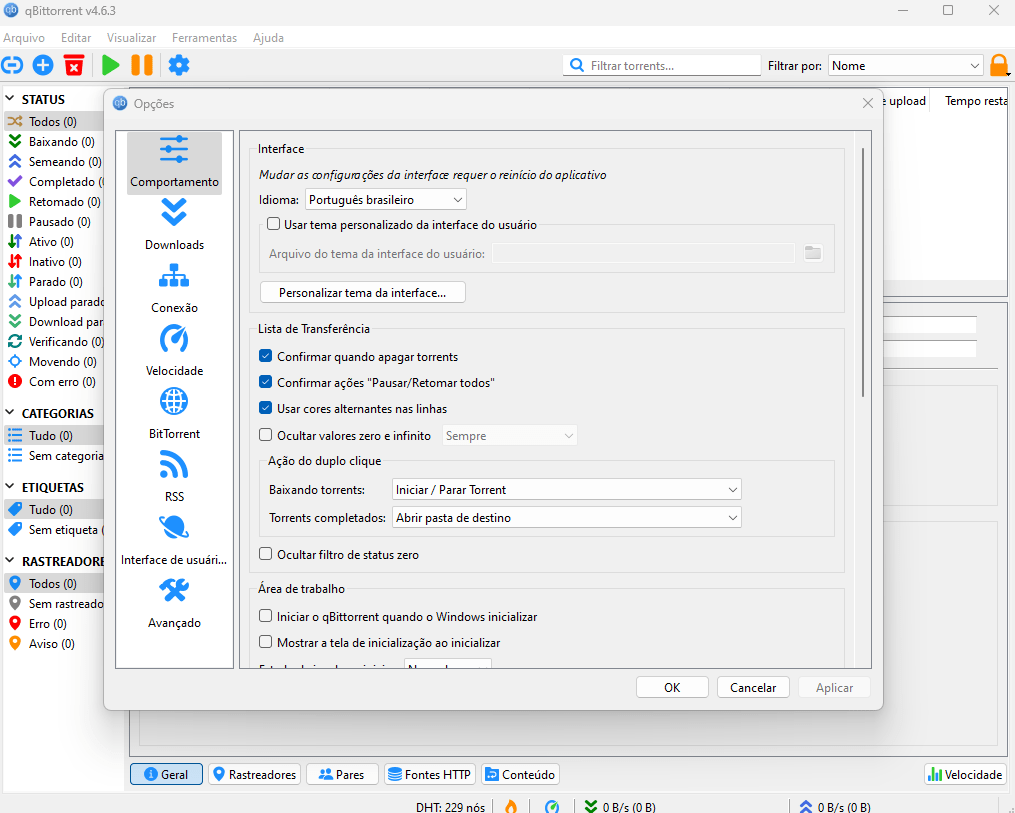Image resolution: width=1015 pixels, height=813 pixels.
Task: Open the Torrents completados action dropdown
Action: tap(566, 518)
